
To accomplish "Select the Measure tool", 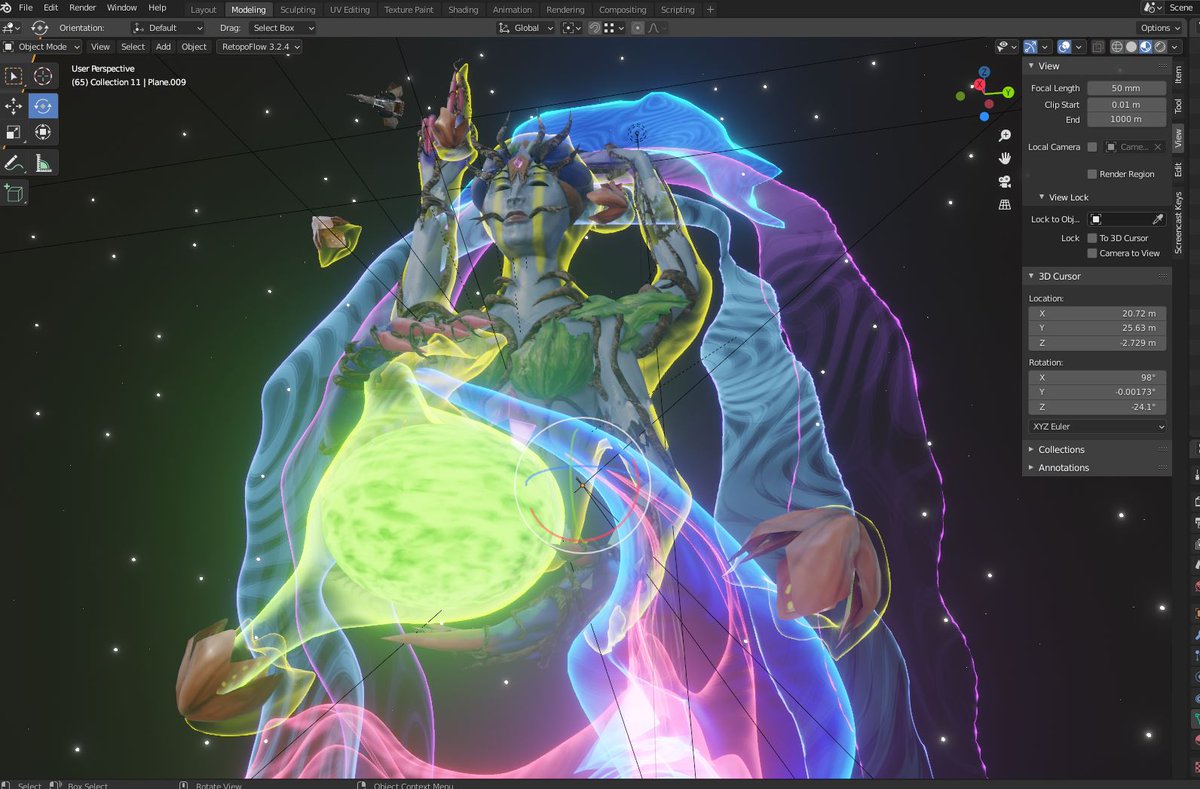I will 42,162.
